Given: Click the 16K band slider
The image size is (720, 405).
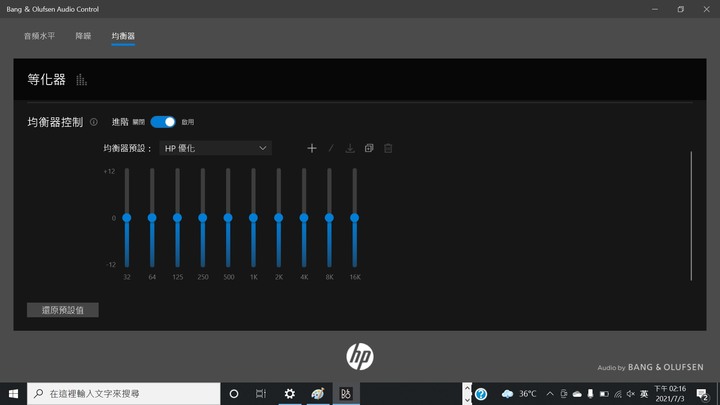Looking at the screenshot, I should click(x=354, y=218).
